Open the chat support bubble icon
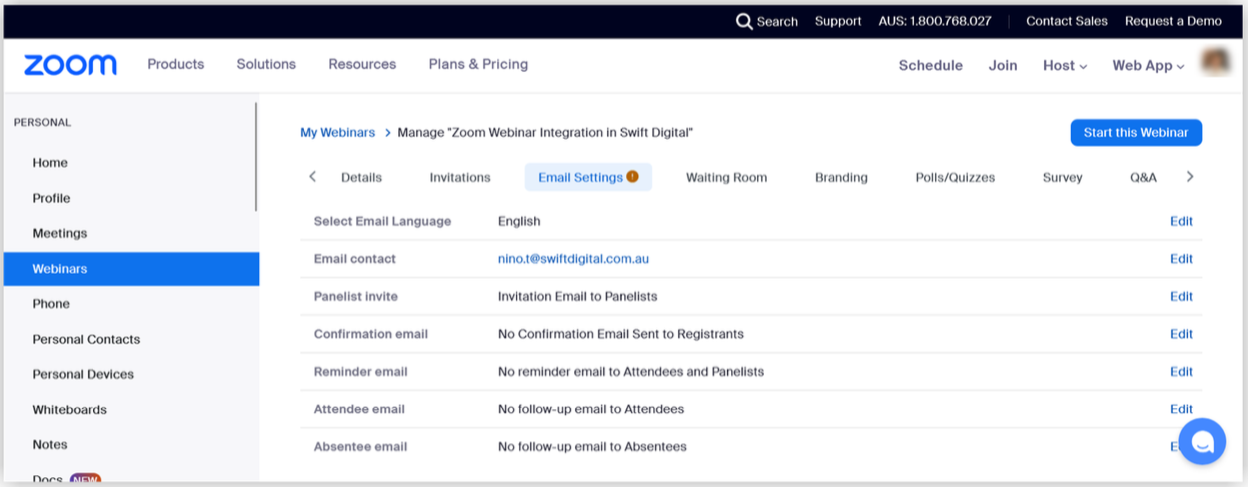1248x487 pixels. click(1202, 441)
